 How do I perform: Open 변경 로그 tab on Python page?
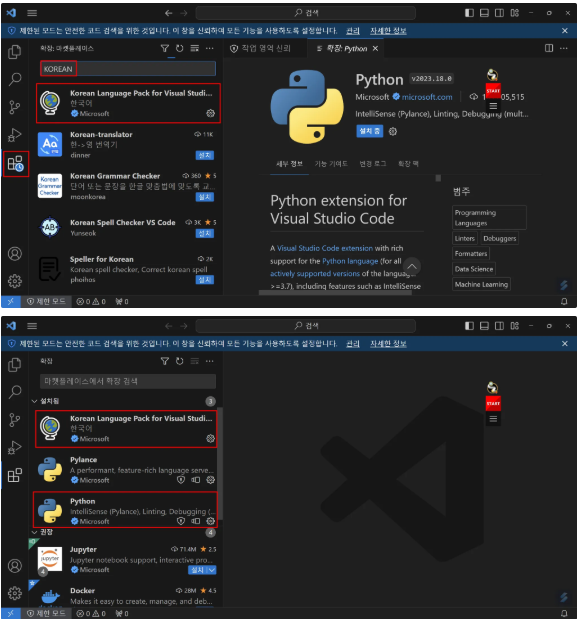[373, 163]
